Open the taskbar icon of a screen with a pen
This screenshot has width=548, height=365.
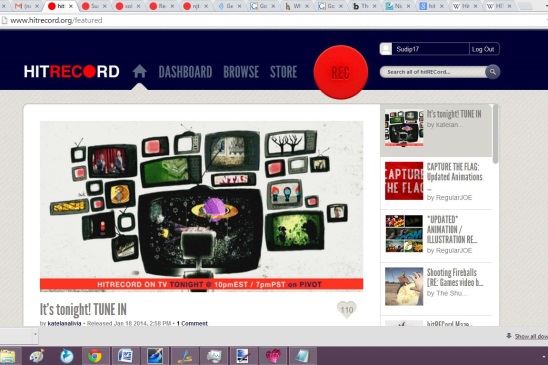point(243,356)
